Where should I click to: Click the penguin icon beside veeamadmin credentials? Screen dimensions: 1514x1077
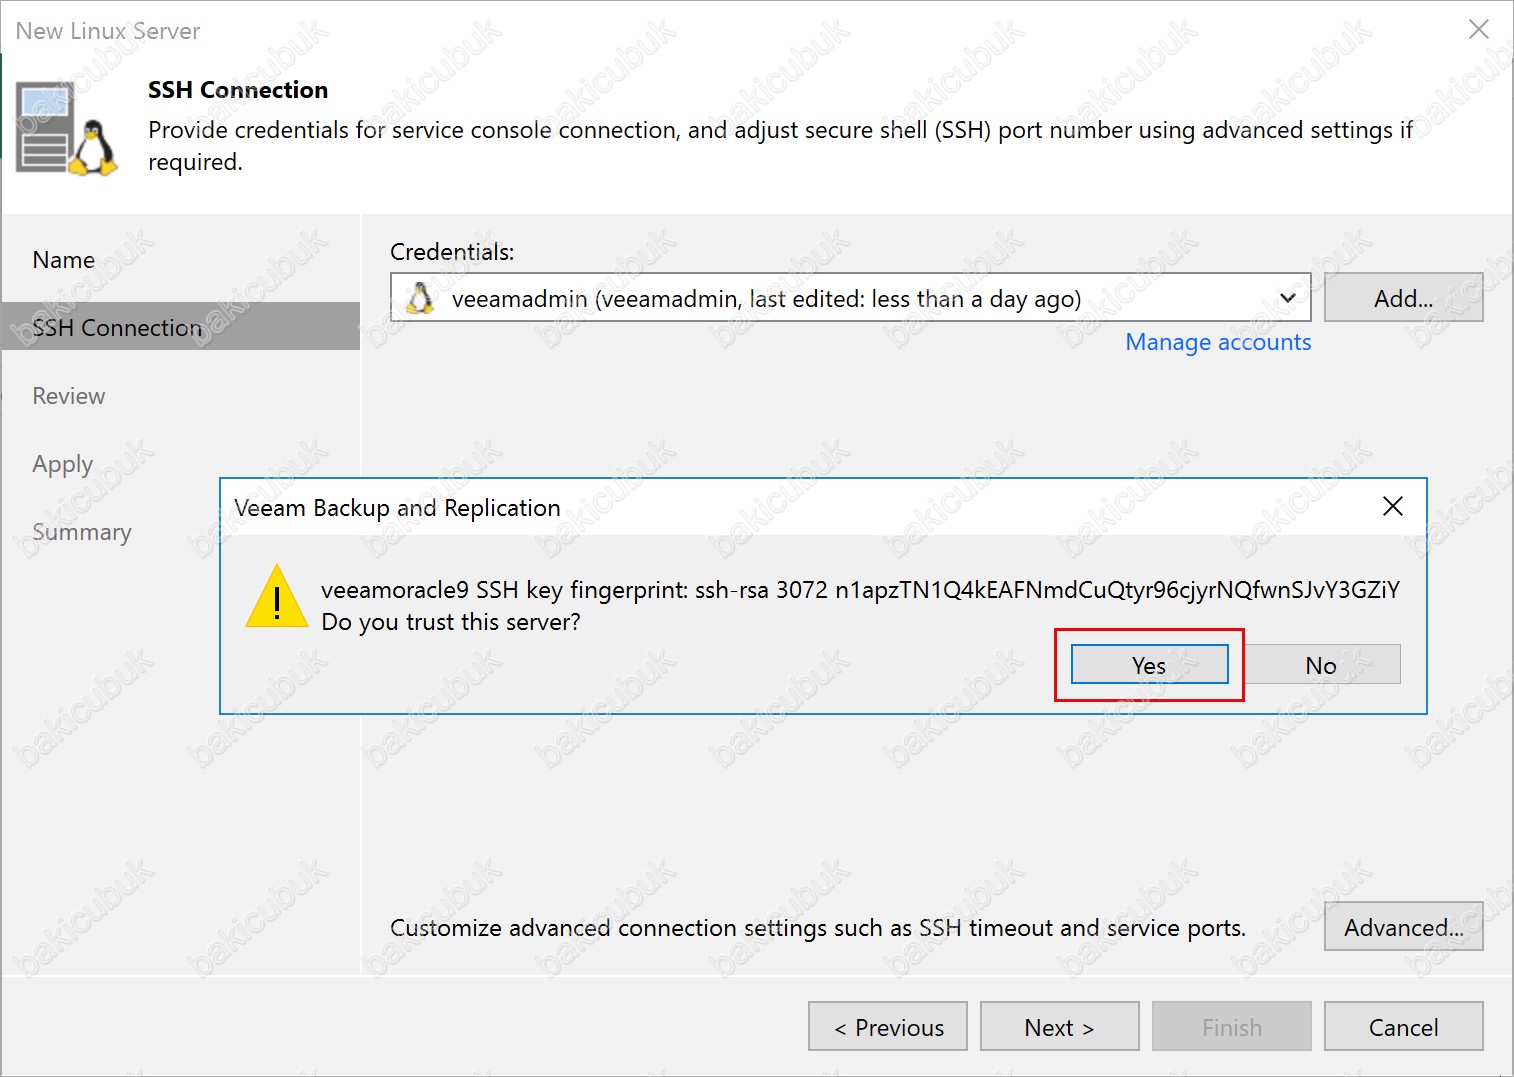[421, 298]
